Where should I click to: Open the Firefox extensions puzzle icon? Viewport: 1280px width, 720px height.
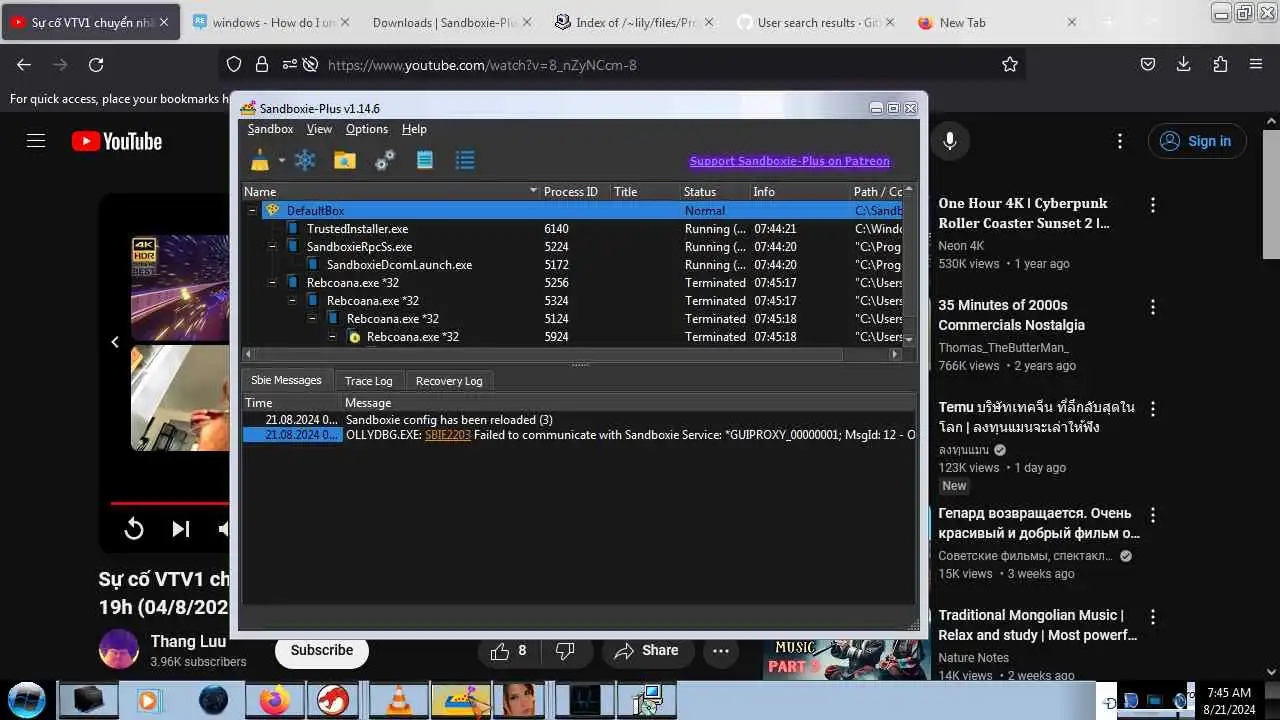pos(1220,64)
